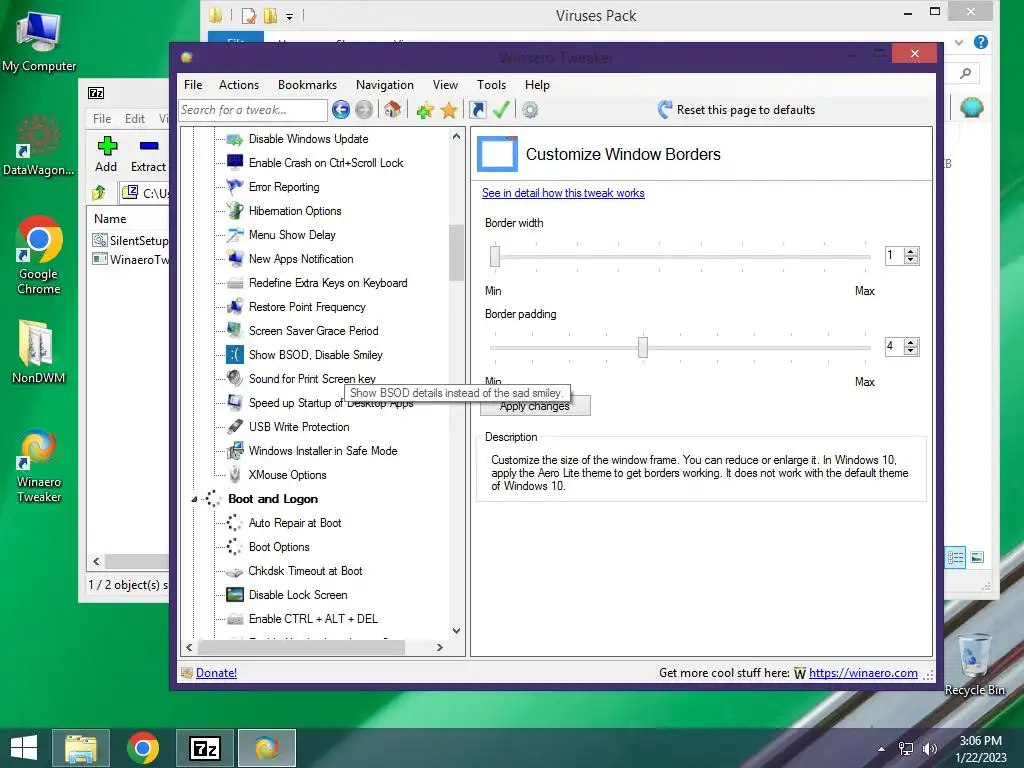This screenshot has height=768, width=1024.
Task: Switch Explorer to details view icon
Action: coord(955,557)
